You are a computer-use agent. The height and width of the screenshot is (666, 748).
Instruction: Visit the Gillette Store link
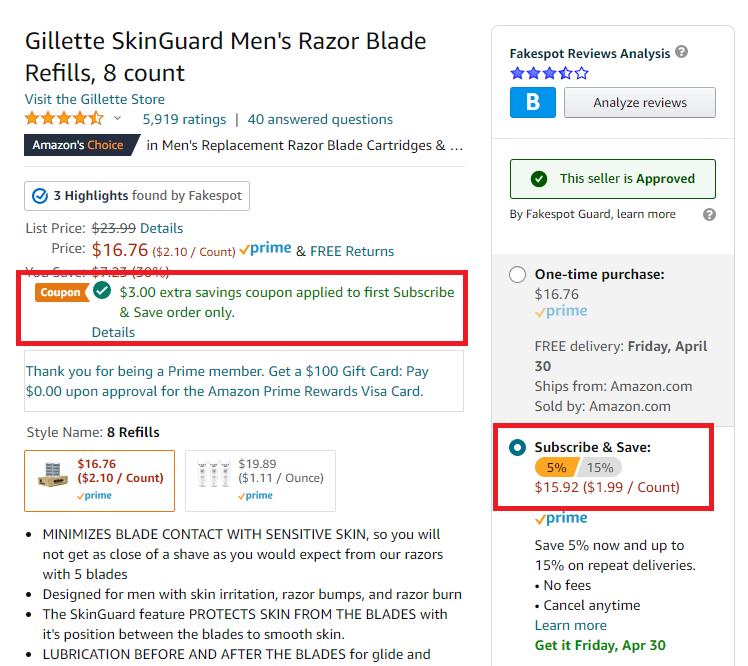(95, 99)
